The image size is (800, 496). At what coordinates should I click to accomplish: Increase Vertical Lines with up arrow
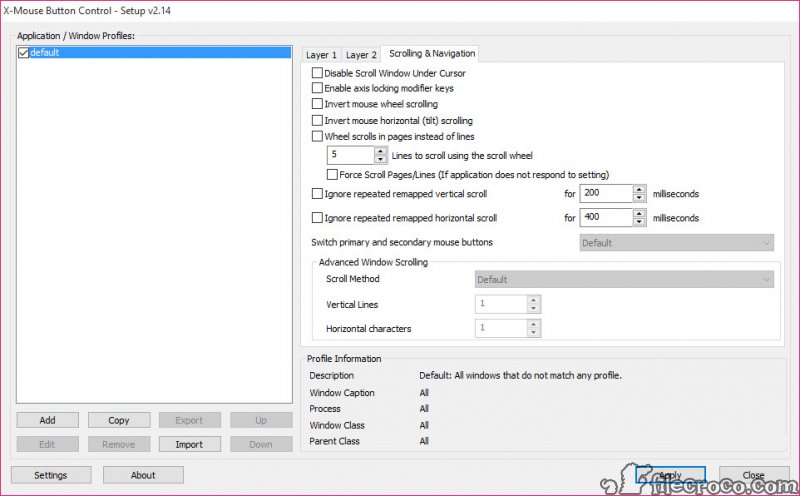534,300
